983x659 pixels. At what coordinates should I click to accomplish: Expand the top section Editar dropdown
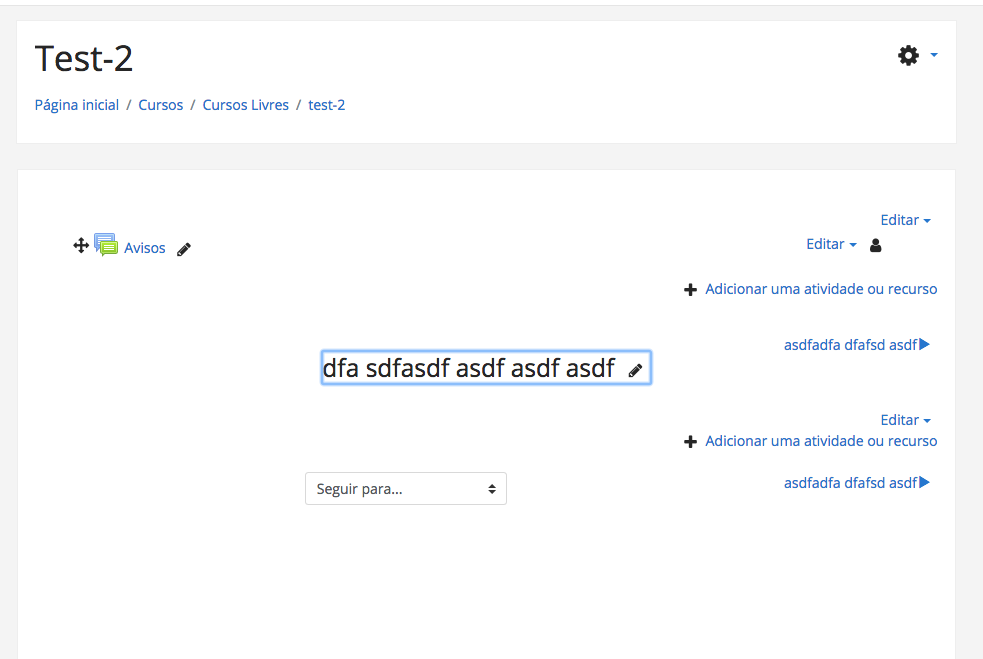point(905,220)
